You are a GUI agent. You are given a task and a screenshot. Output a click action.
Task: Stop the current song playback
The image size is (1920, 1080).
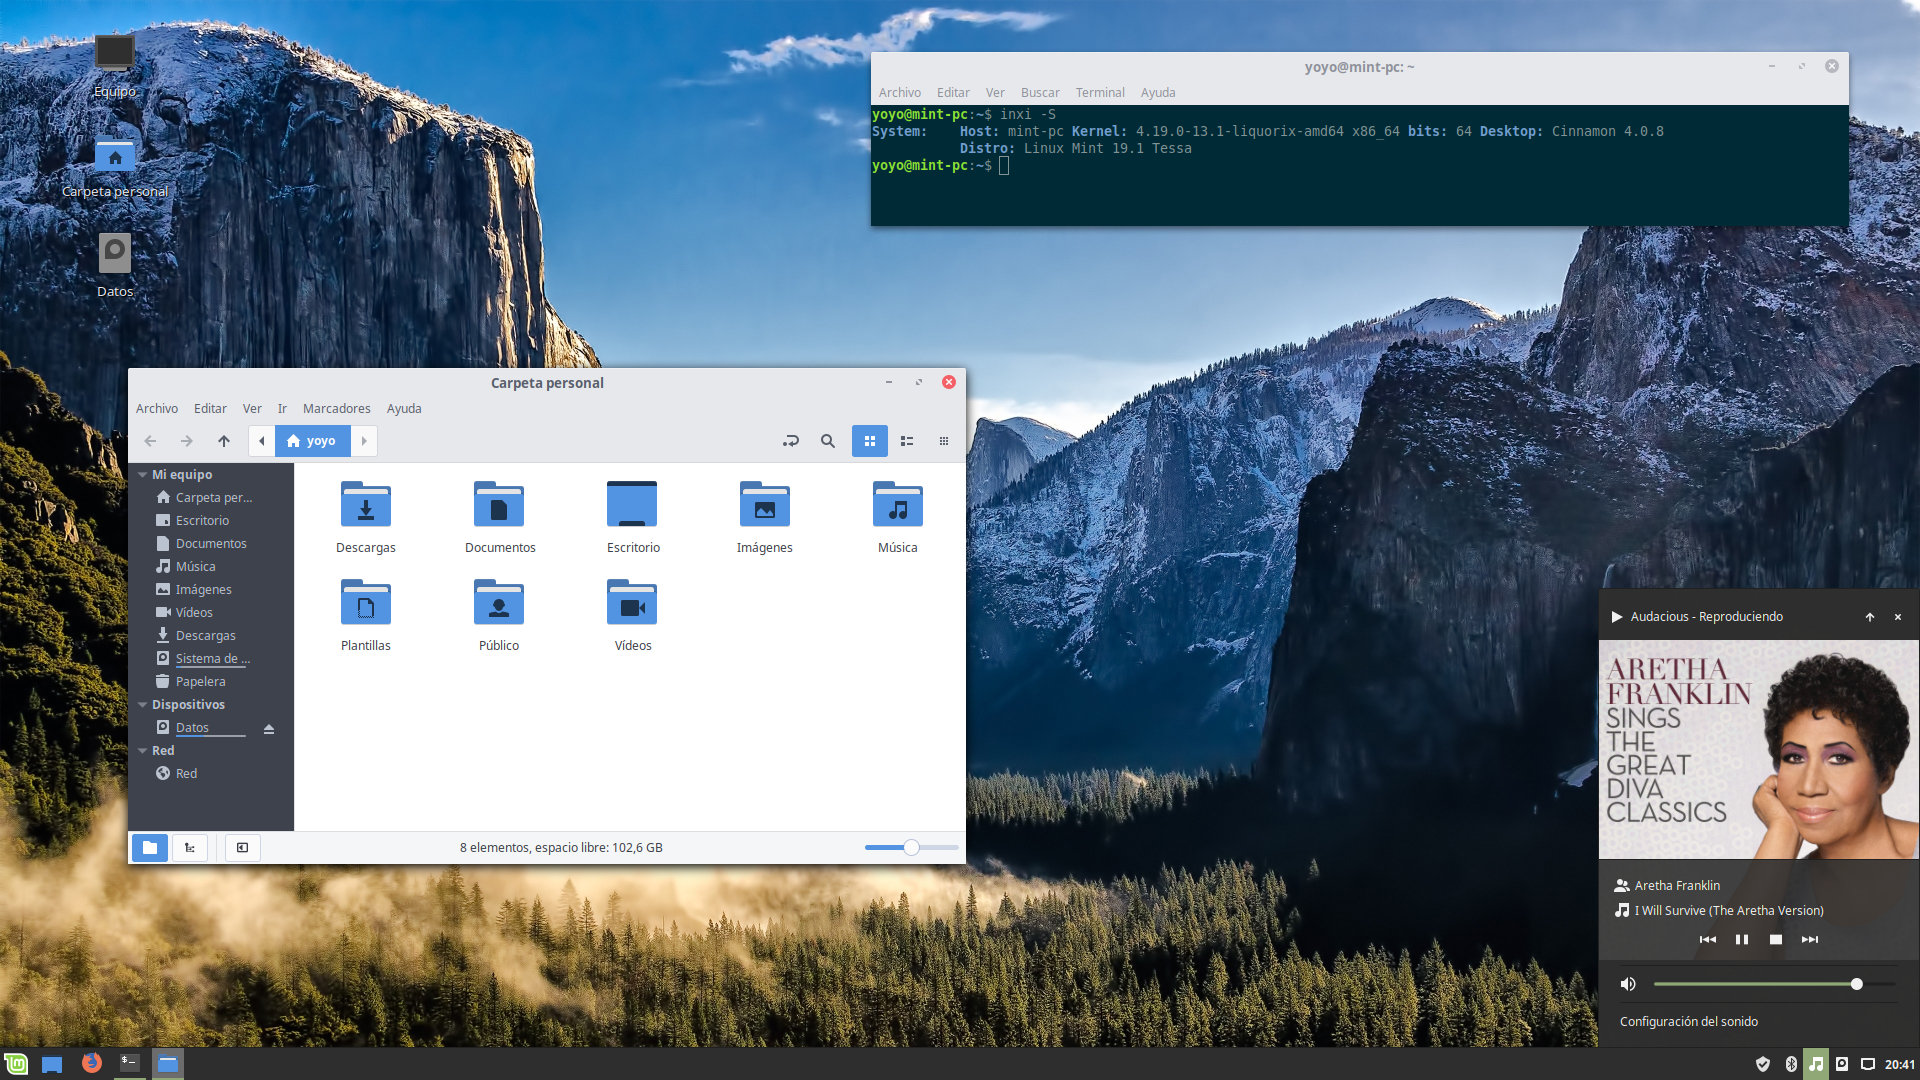[1775, 939]
